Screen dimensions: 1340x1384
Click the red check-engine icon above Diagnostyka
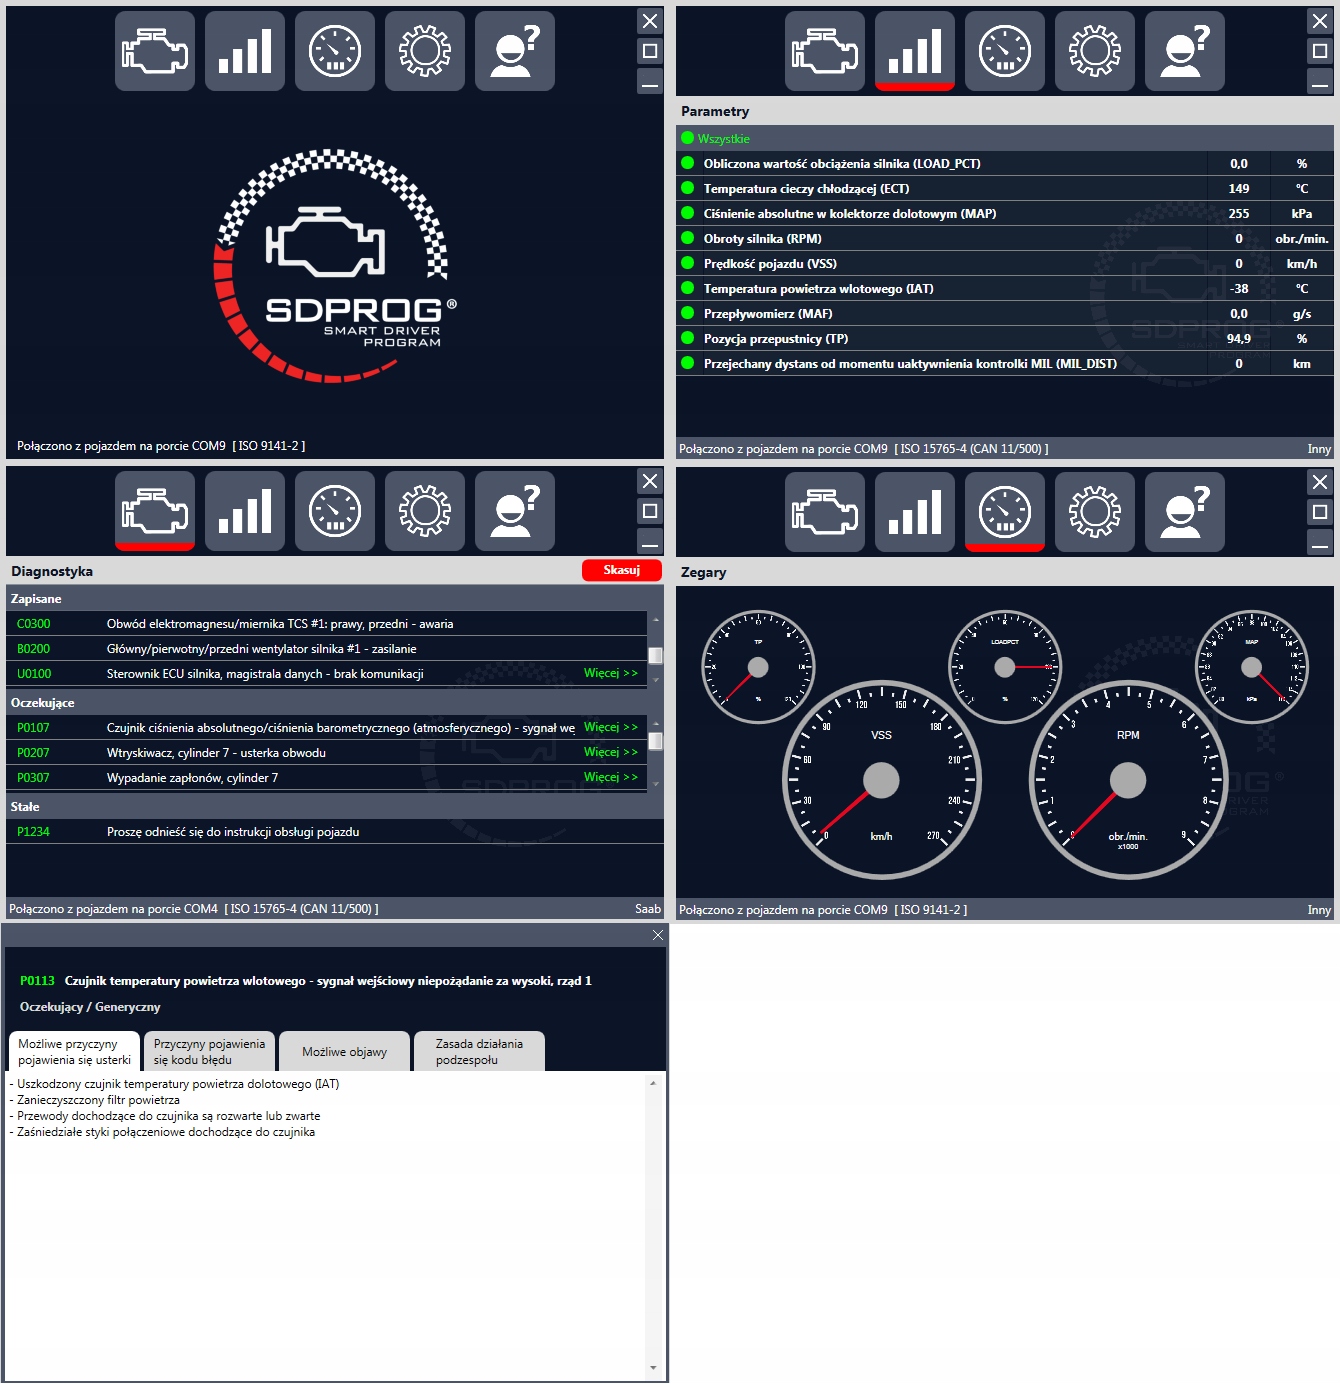(x=155, y=511)
